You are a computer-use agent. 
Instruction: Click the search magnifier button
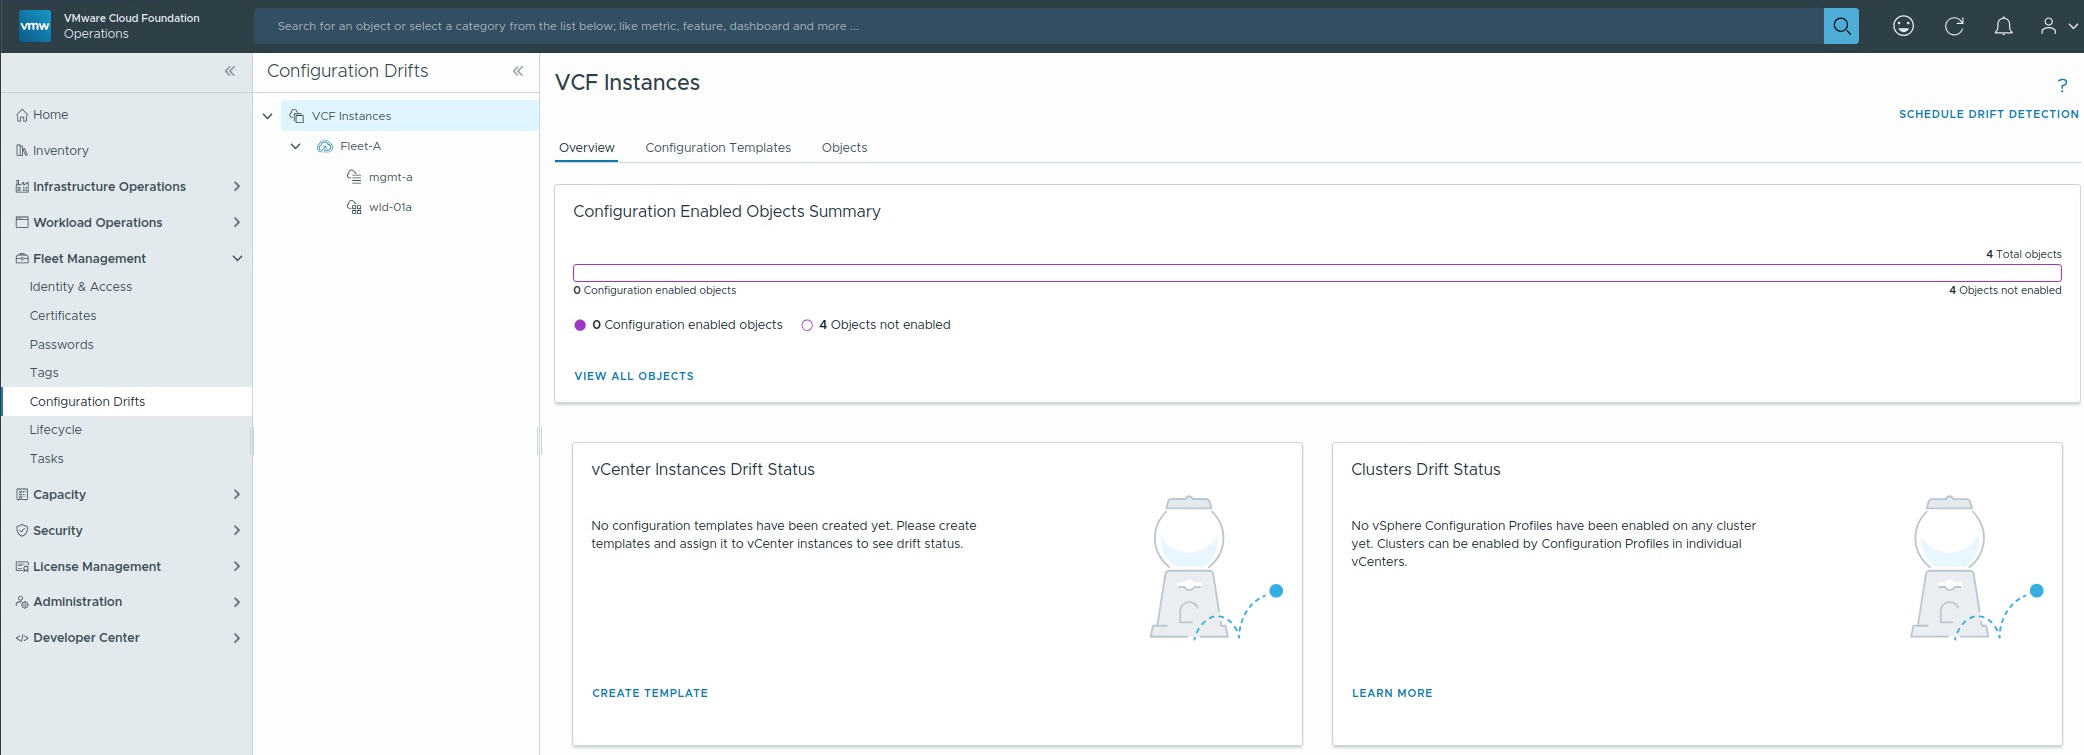[1840, 26]
